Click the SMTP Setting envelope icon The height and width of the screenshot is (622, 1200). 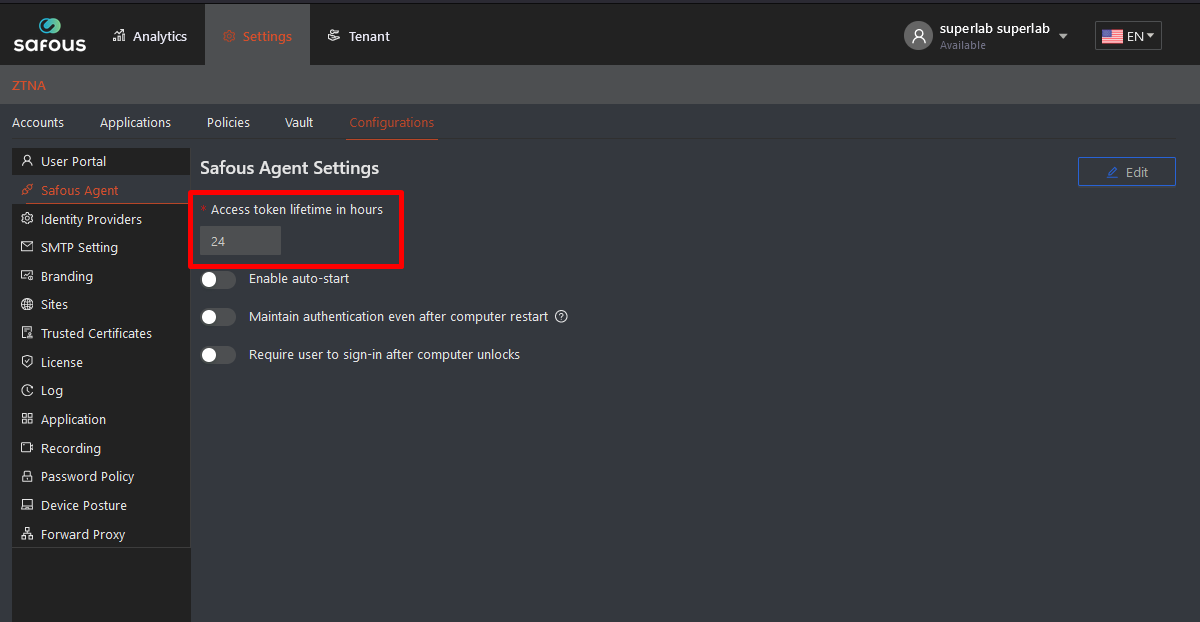(x=27, y=247)
